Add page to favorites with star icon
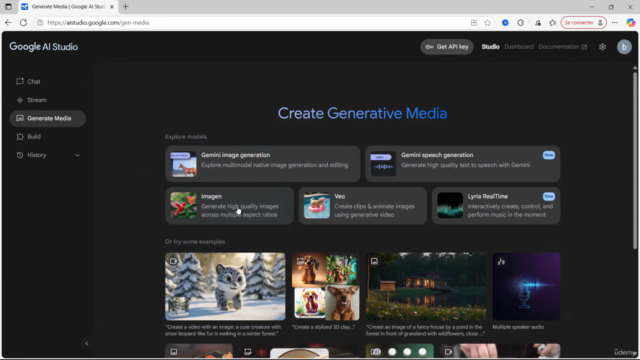 point(487,23)
